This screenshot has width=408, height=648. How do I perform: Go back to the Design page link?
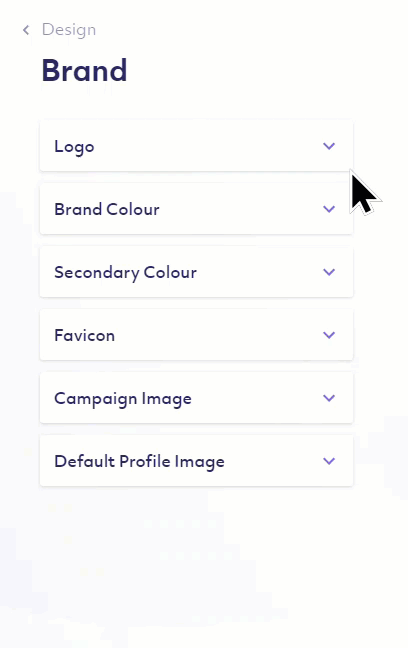pos(69,30)
